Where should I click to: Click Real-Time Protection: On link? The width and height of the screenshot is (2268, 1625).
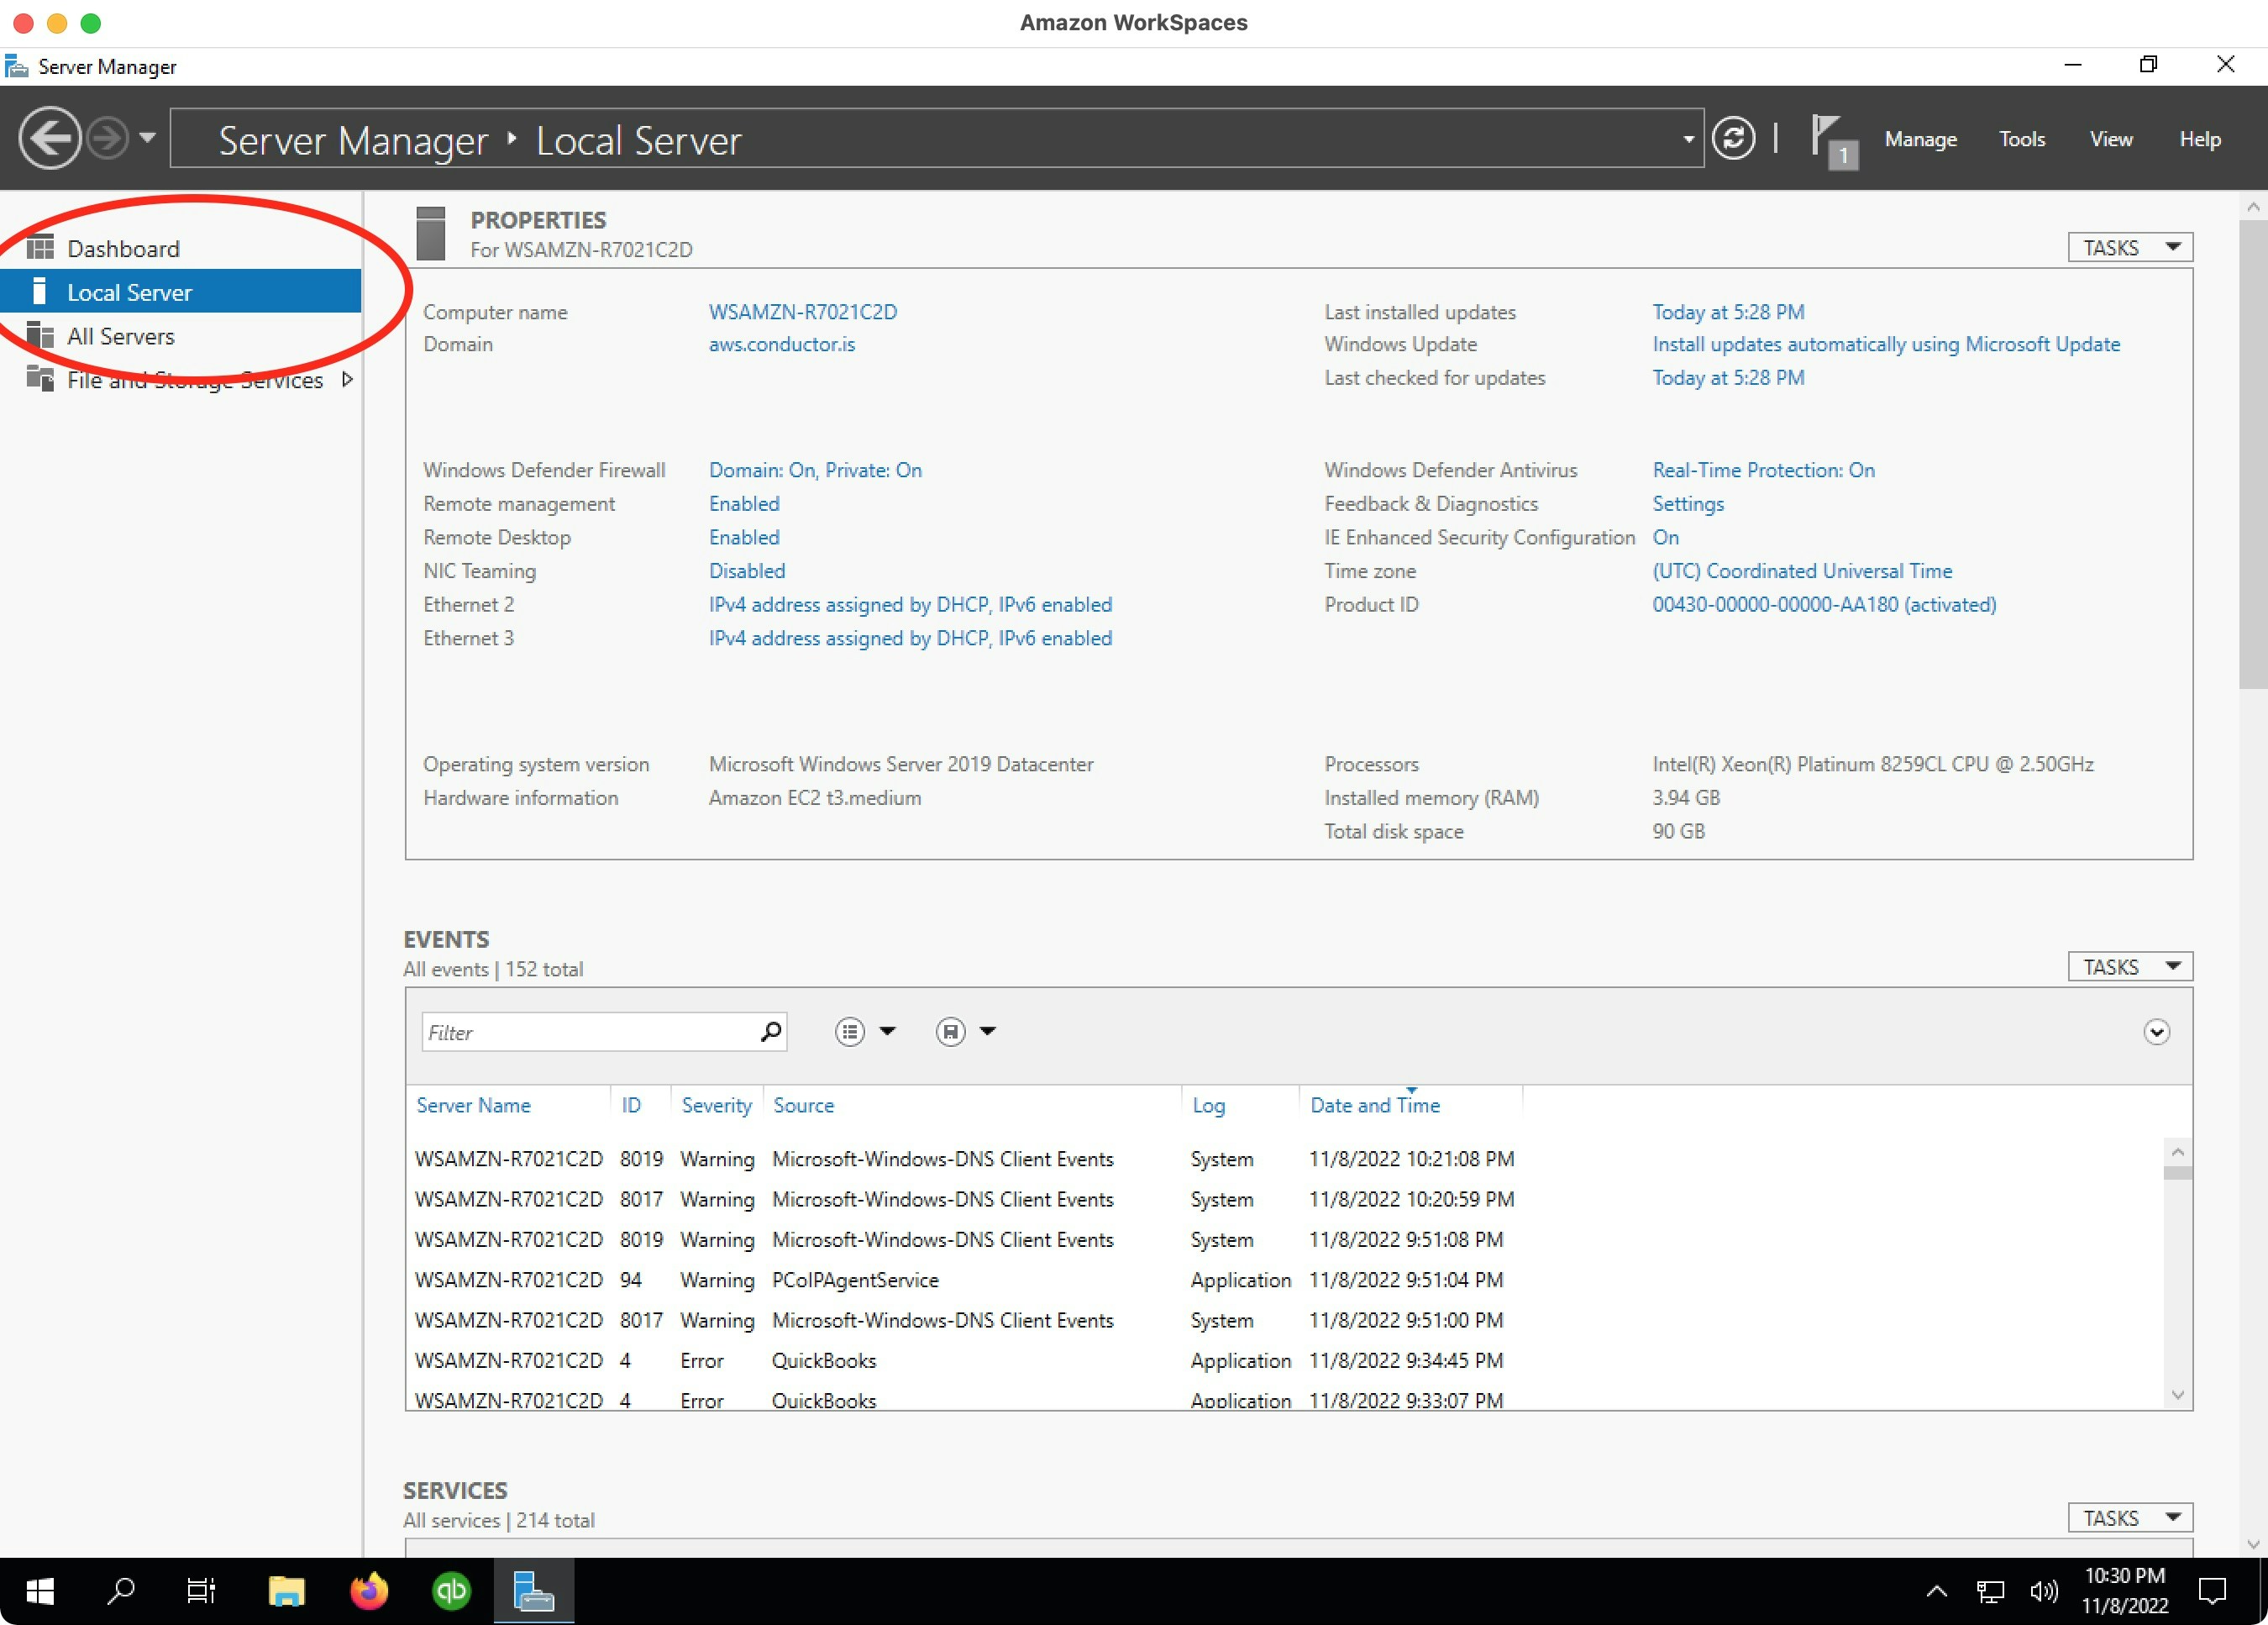(x=1762, y=470)
